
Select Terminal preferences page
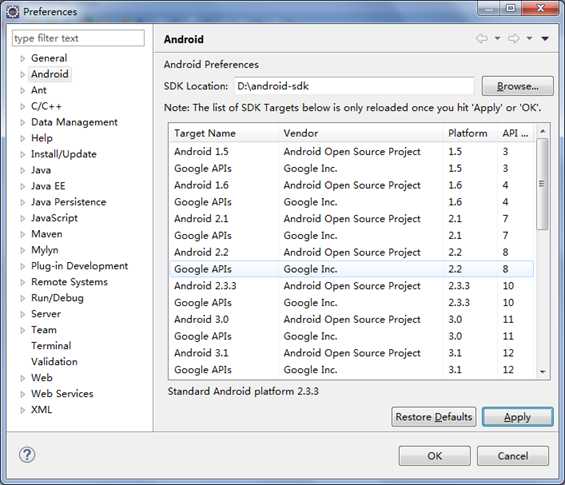tap(51, 346)
